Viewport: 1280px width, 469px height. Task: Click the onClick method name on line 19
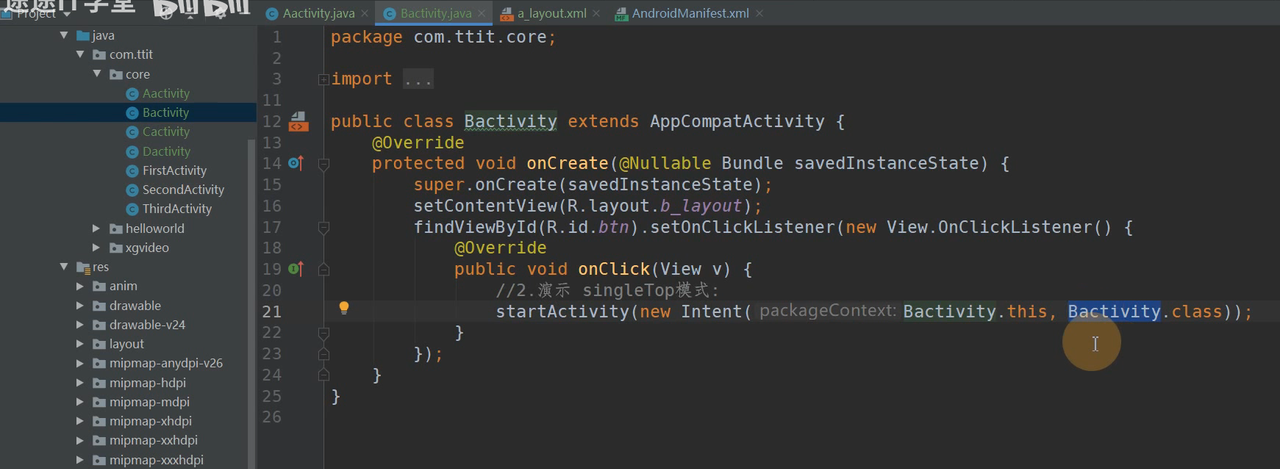[x=614, y=269]
